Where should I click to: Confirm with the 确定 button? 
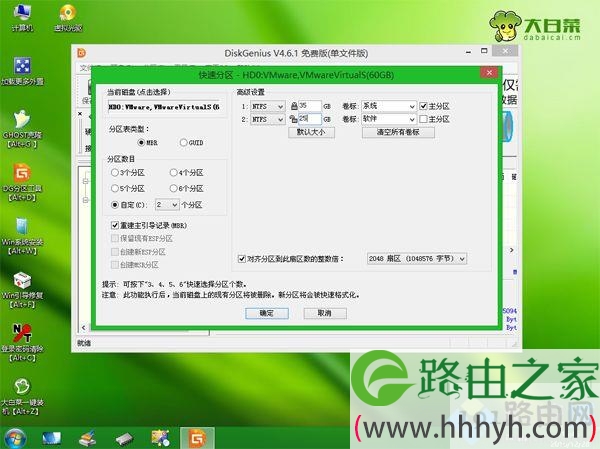(x=267, y=313)
